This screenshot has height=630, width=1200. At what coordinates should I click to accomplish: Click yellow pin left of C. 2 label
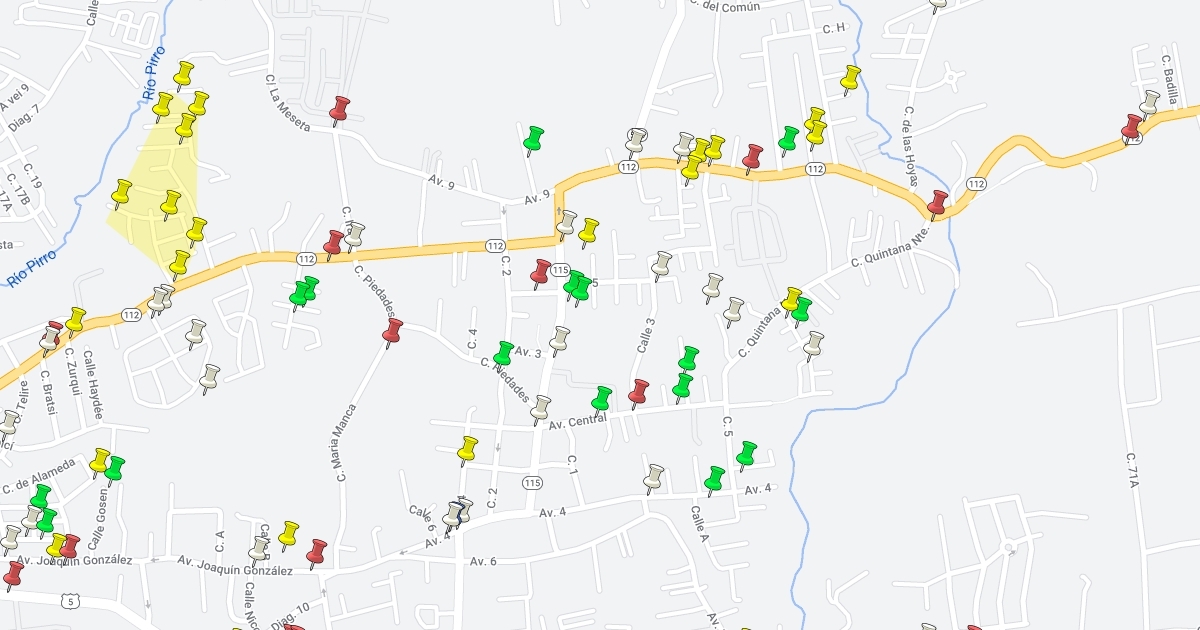(x=467, y=451)
